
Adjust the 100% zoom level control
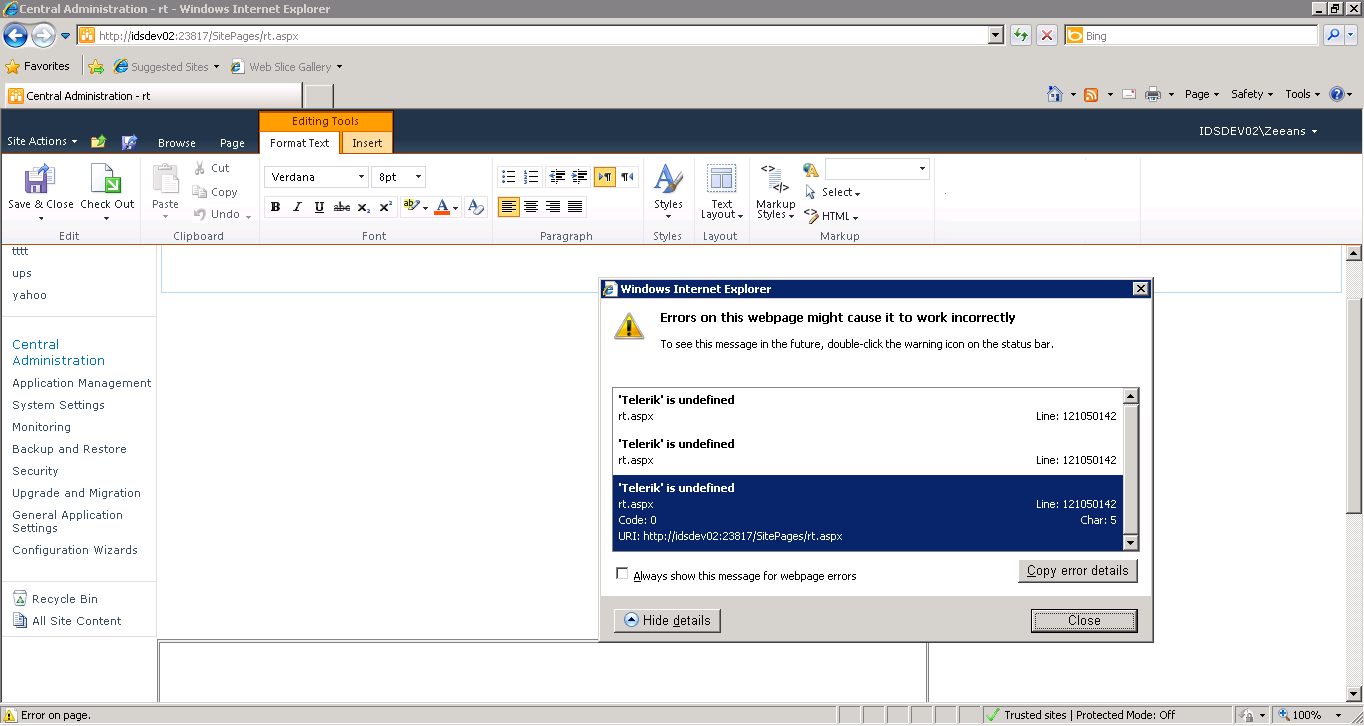(1312, 715)
